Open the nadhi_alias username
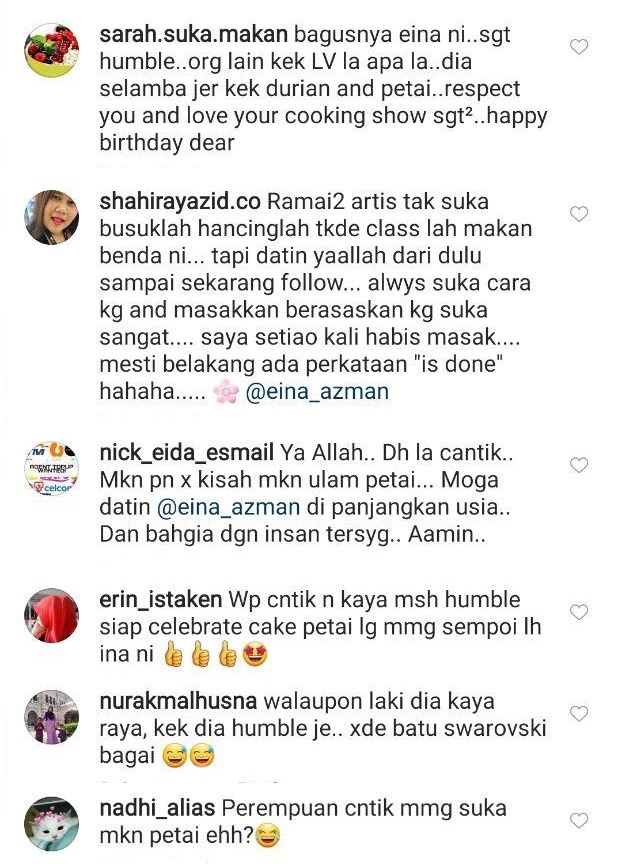The height and width of the screenshot is (864, 622). (157, 808)
